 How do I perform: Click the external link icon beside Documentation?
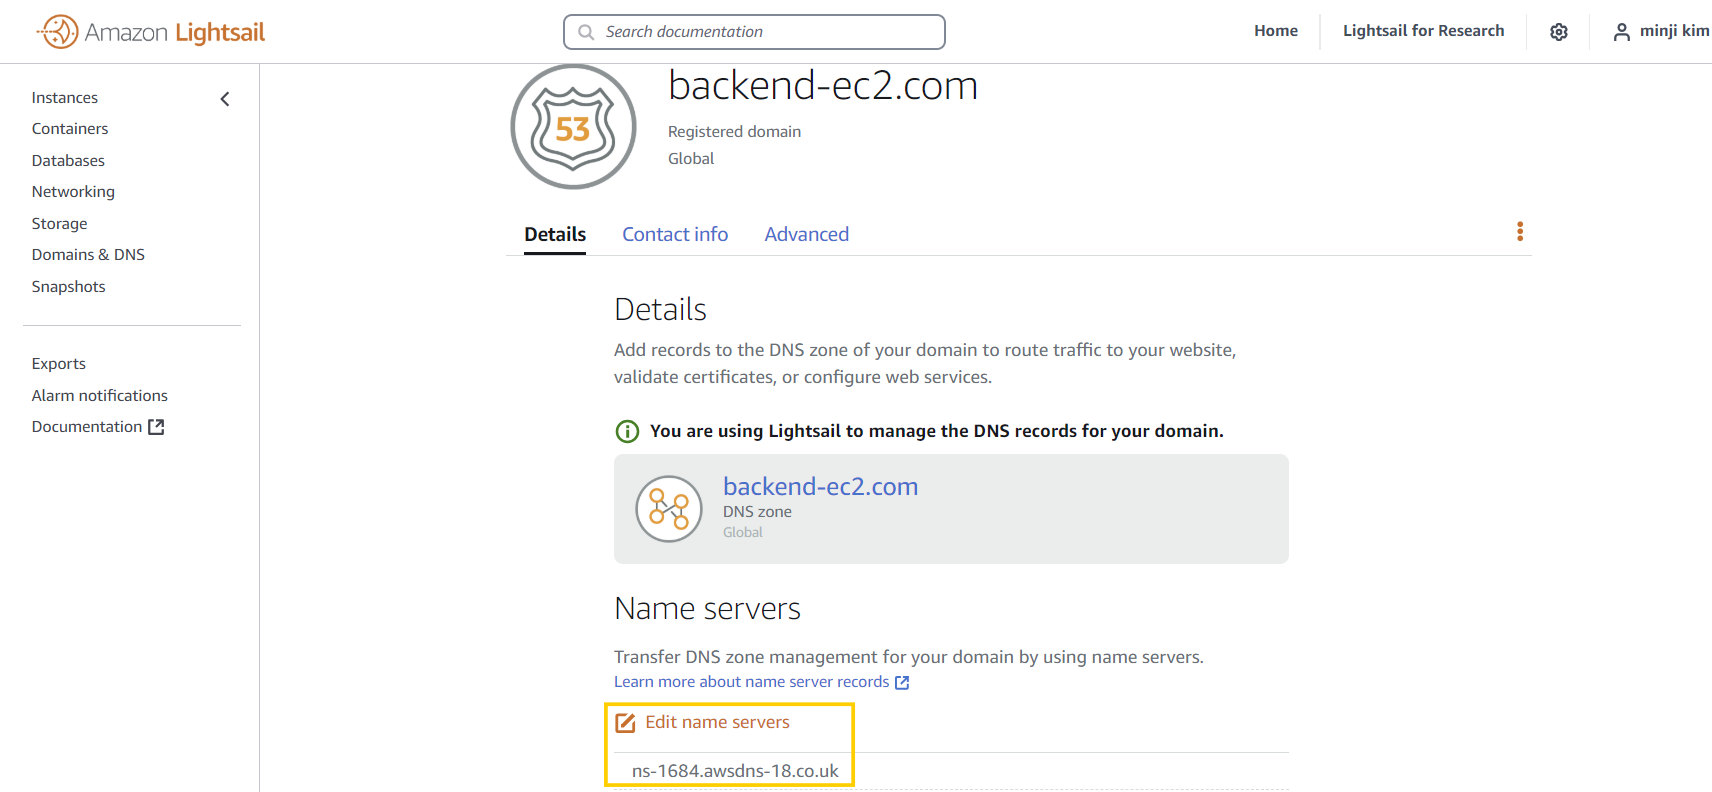pos(156,427)
